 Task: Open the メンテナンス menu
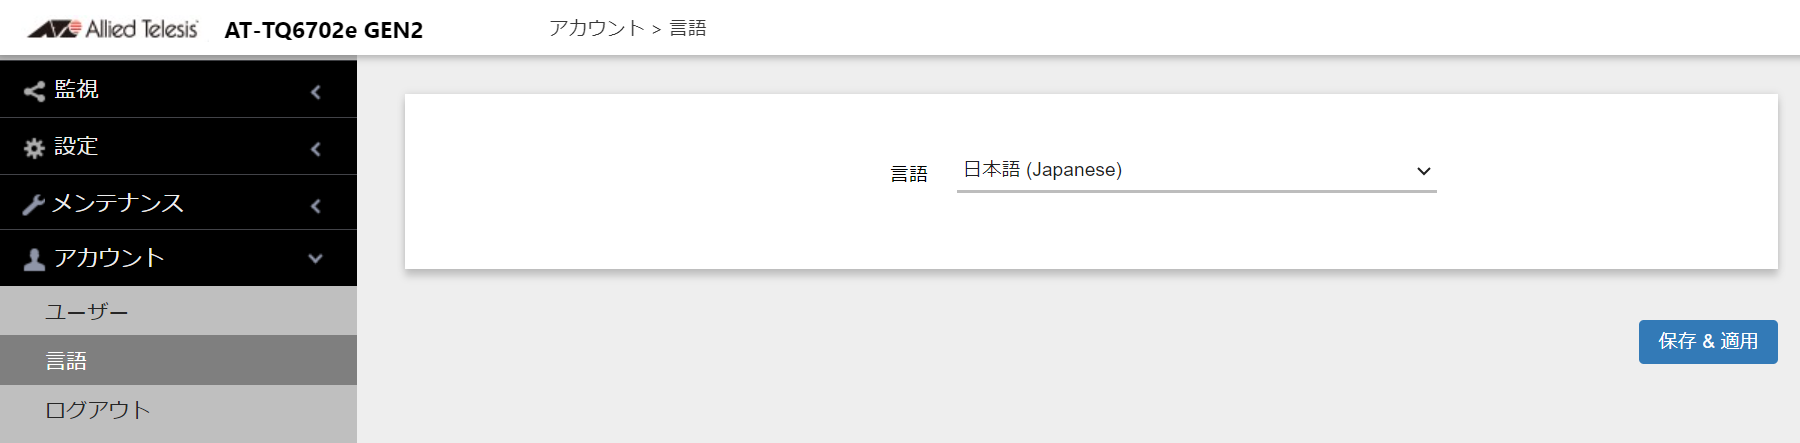[178, 203]
